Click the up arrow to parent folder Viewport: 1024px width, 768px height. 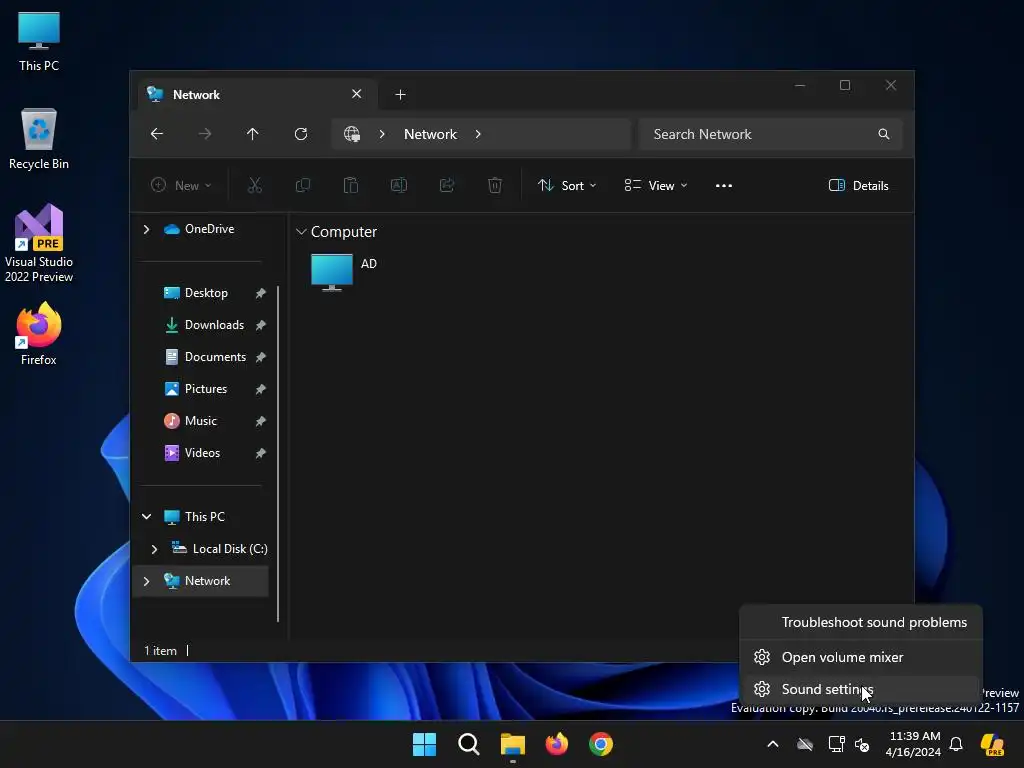click(x=253, y=134)
